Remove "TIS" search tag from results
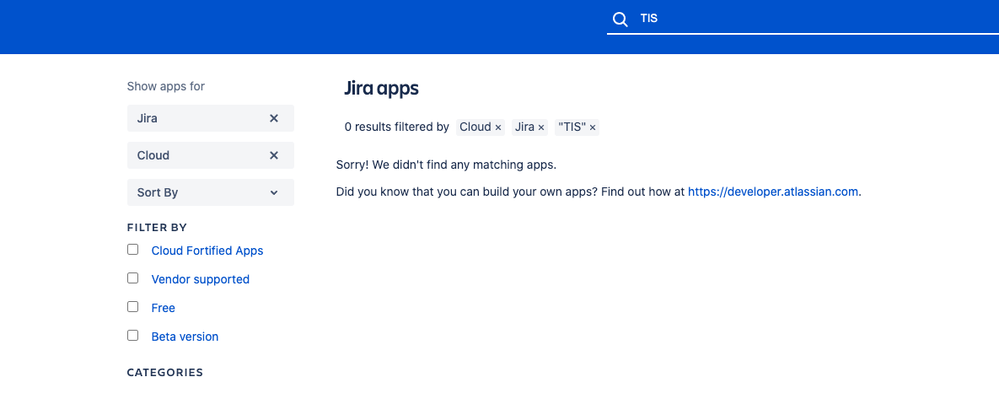999x405 pixels. (x=593, y=128)
